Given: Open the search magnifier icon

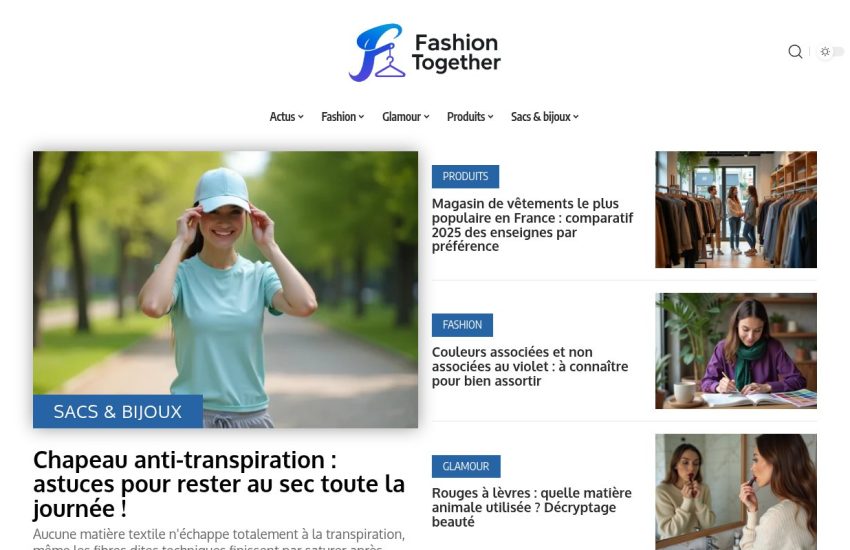Looking at the screenshot, I should tap(795, 51).
